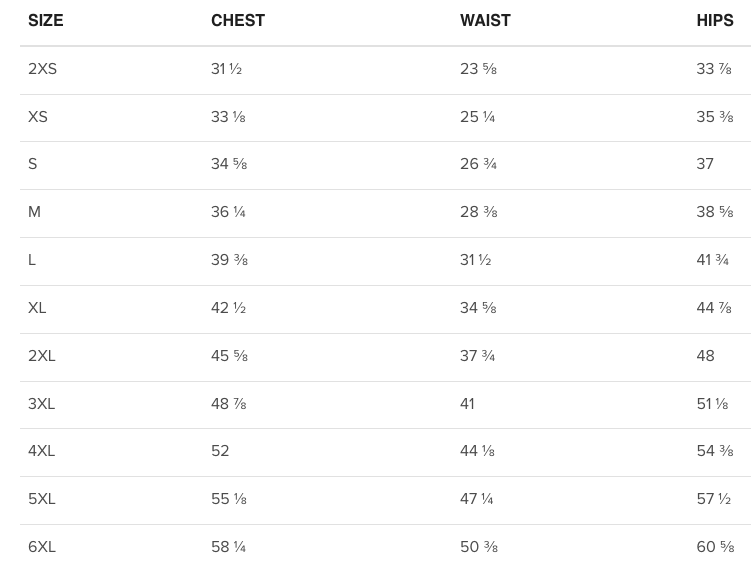
Task: Click the SIZE column header
Action: point(46,21)
